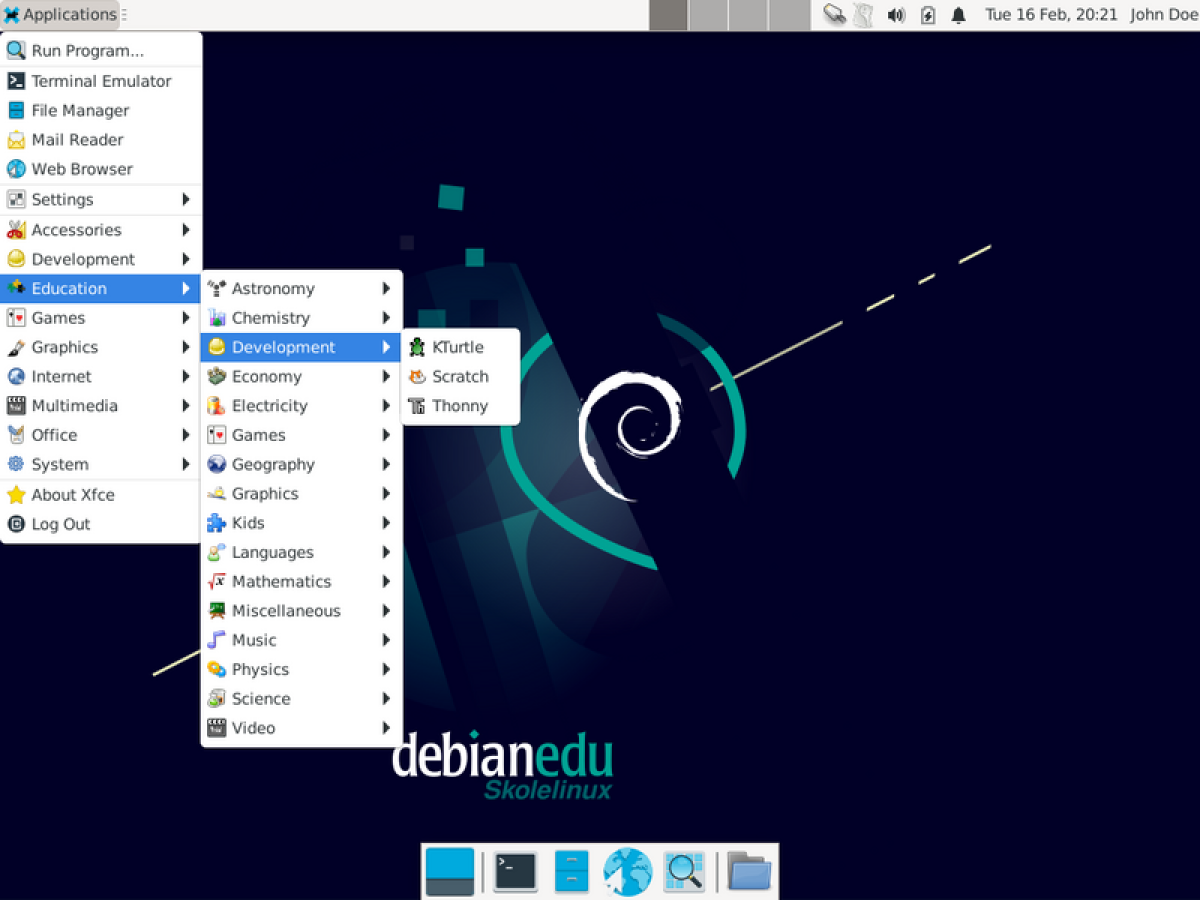The width and height of the screenshot is (1200, 900).
Task: Click the Languages icon
Action: (x=216, y=552)
